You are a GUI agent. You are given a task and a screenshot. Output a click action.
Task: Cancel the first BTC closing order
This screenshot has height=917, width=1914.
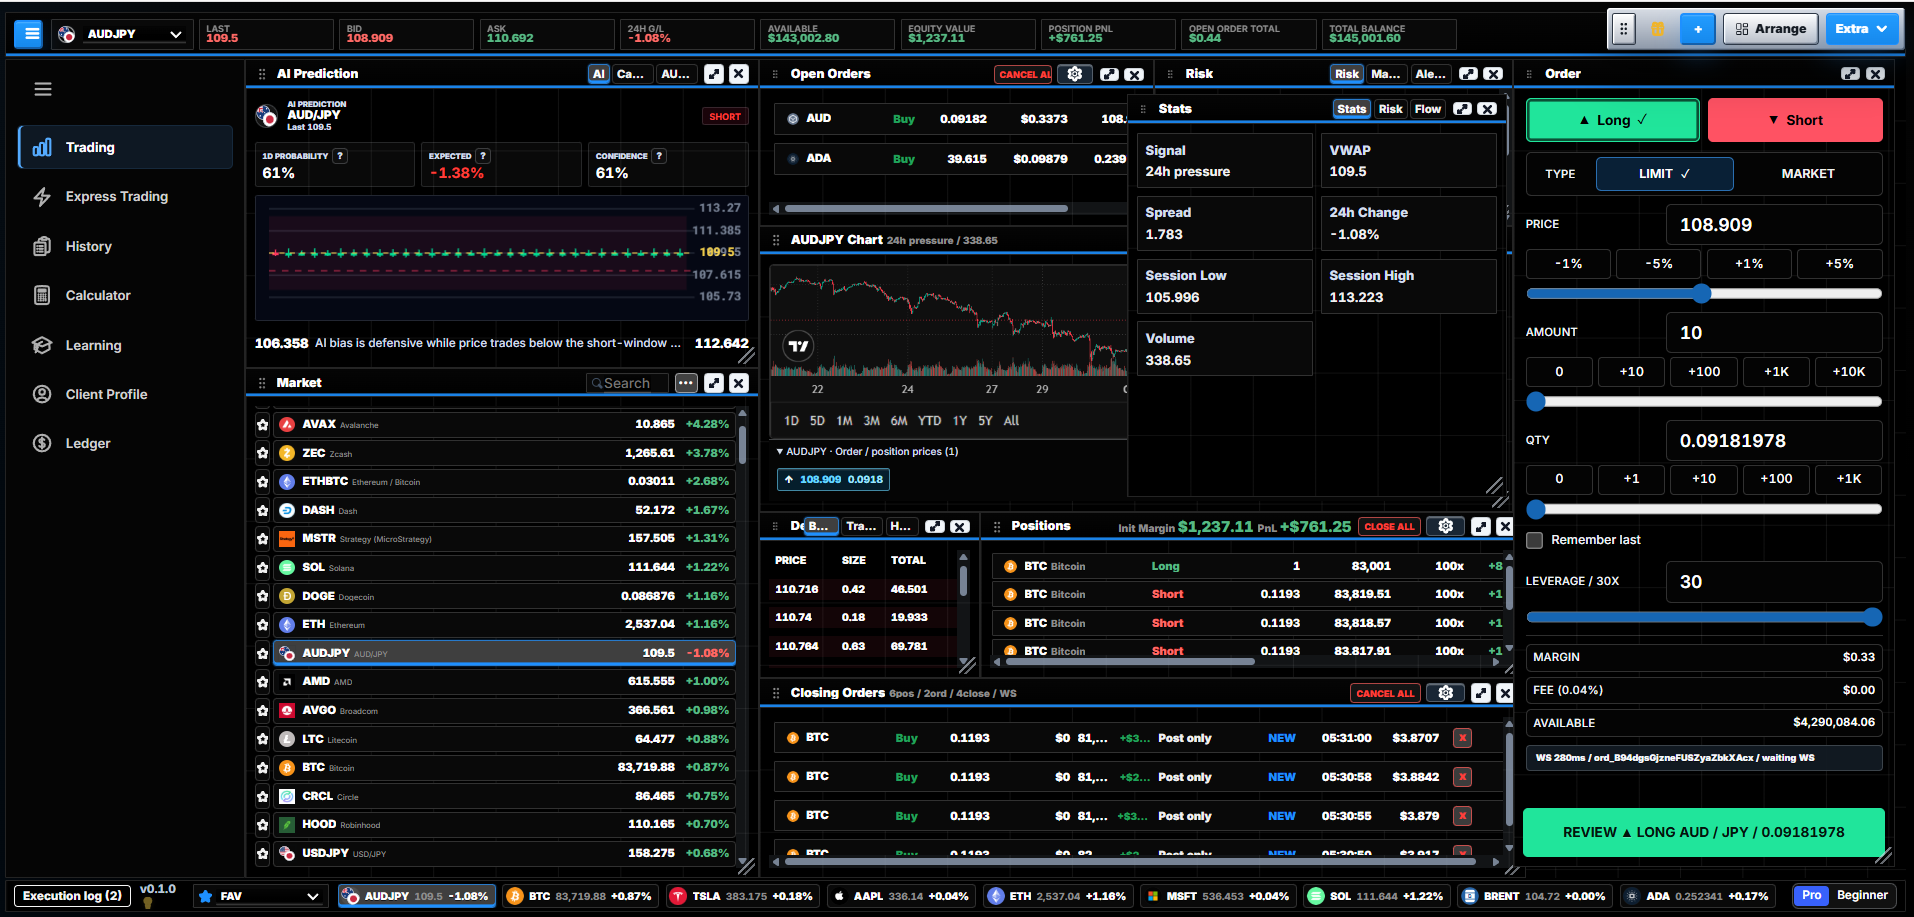tap(1462, 738)
